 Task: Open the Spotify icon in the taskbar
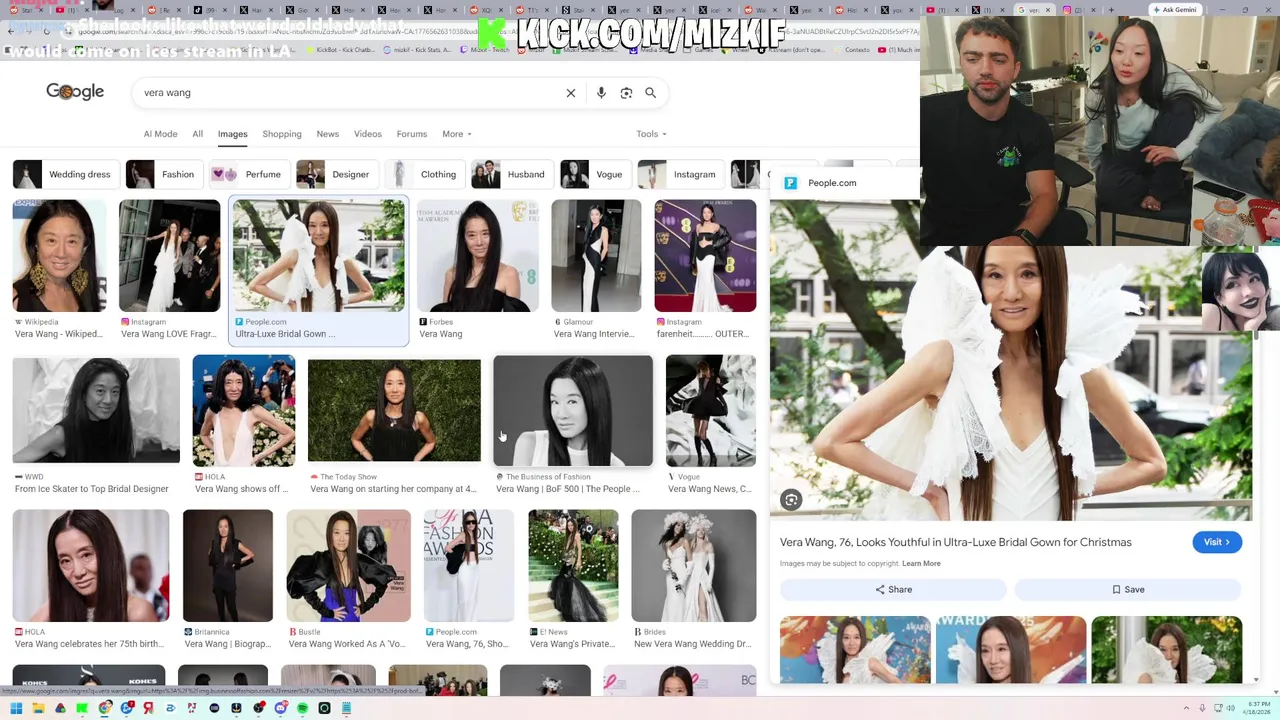(x=302, y=708)
